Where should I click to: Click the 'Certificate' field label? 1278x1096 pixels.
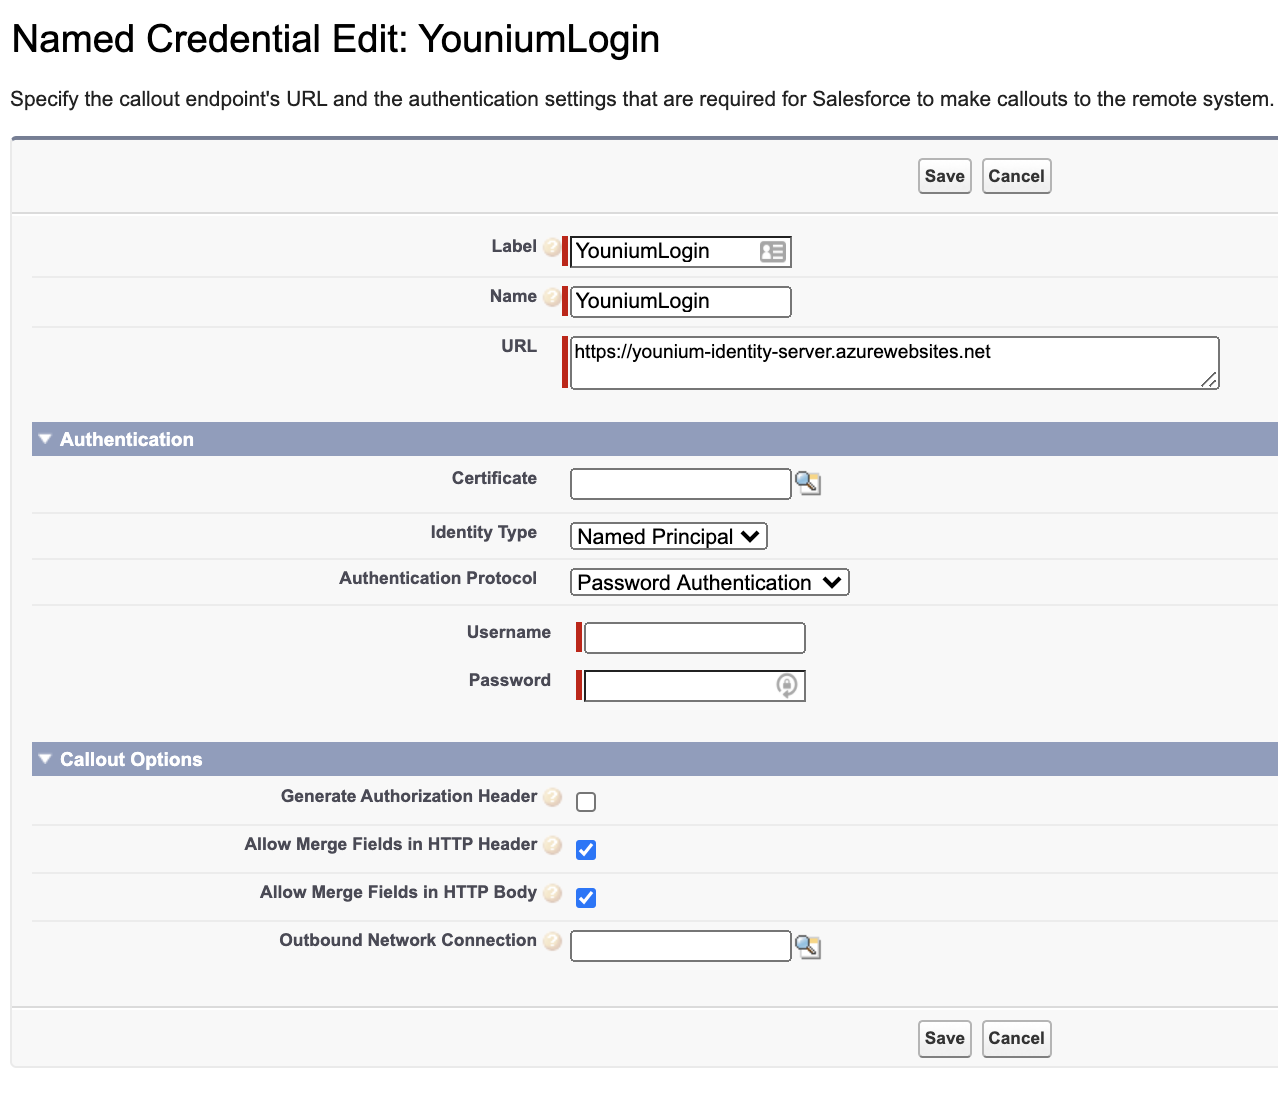click(494, 478)
